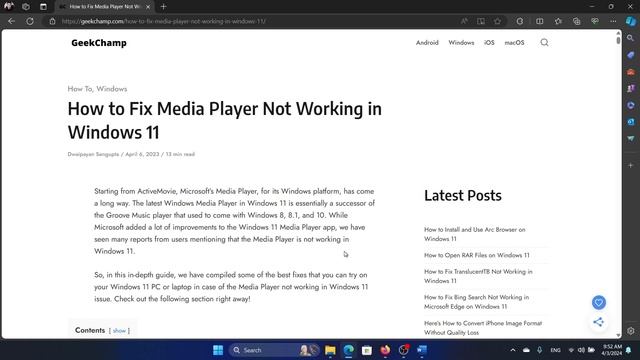Open Windows Start menu
Screen dimensions: 640x360
click(218, 350)
